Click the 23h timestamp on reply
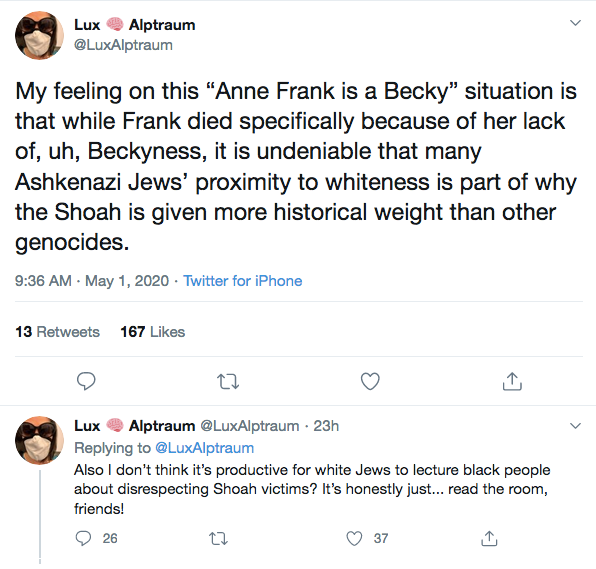Viewport: 596px width, 569px height. click(326, 426)
